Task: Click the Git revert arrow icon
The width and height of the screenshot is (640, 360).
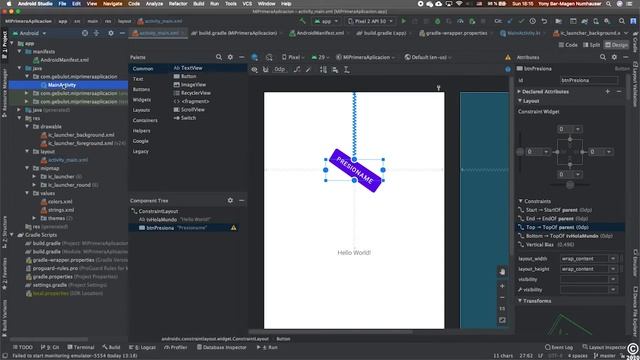Action: (x=544, y=21)
